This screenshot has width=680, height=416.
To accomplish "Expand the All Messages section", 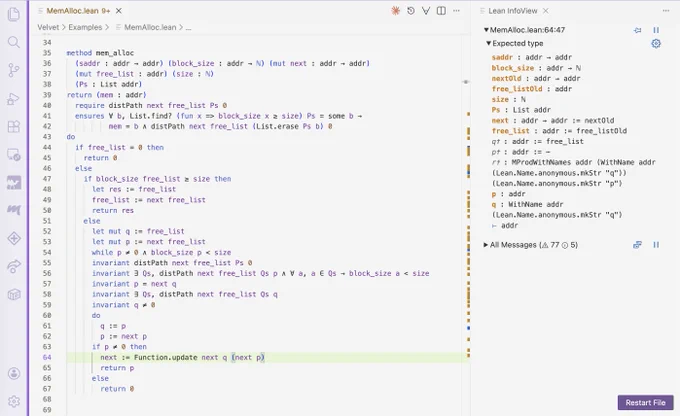I will pos(486,245).
